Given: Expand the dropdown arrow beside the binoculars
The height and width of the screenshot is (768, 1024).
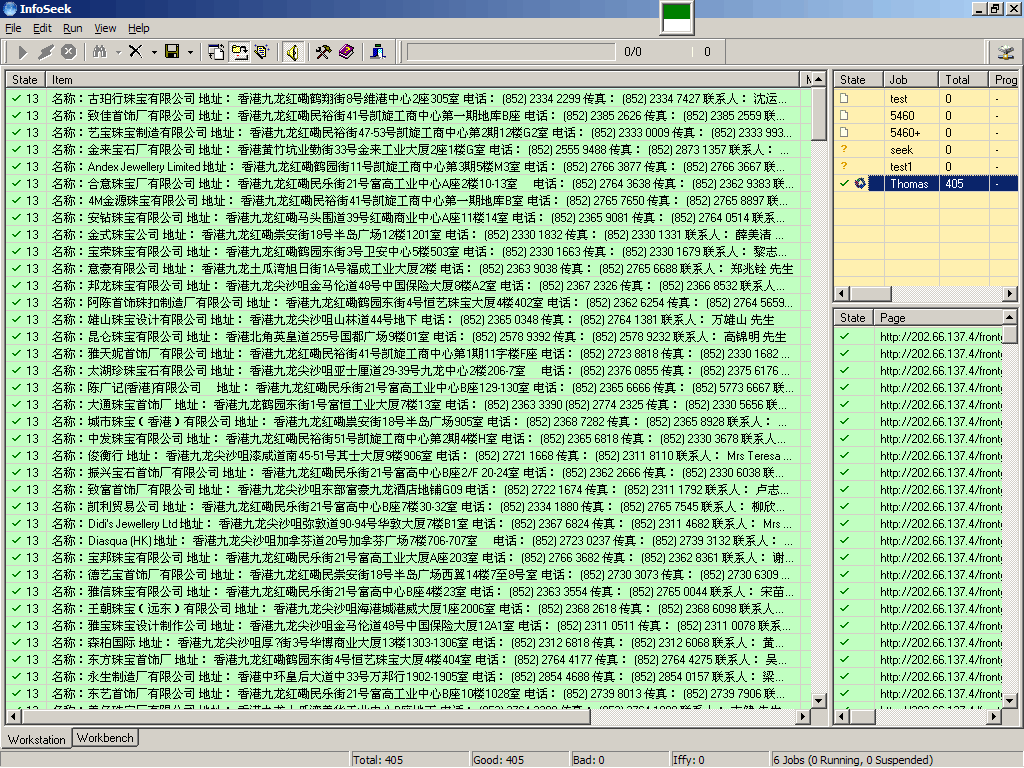Looking at the screenshot, I should (x=117, y=52).
